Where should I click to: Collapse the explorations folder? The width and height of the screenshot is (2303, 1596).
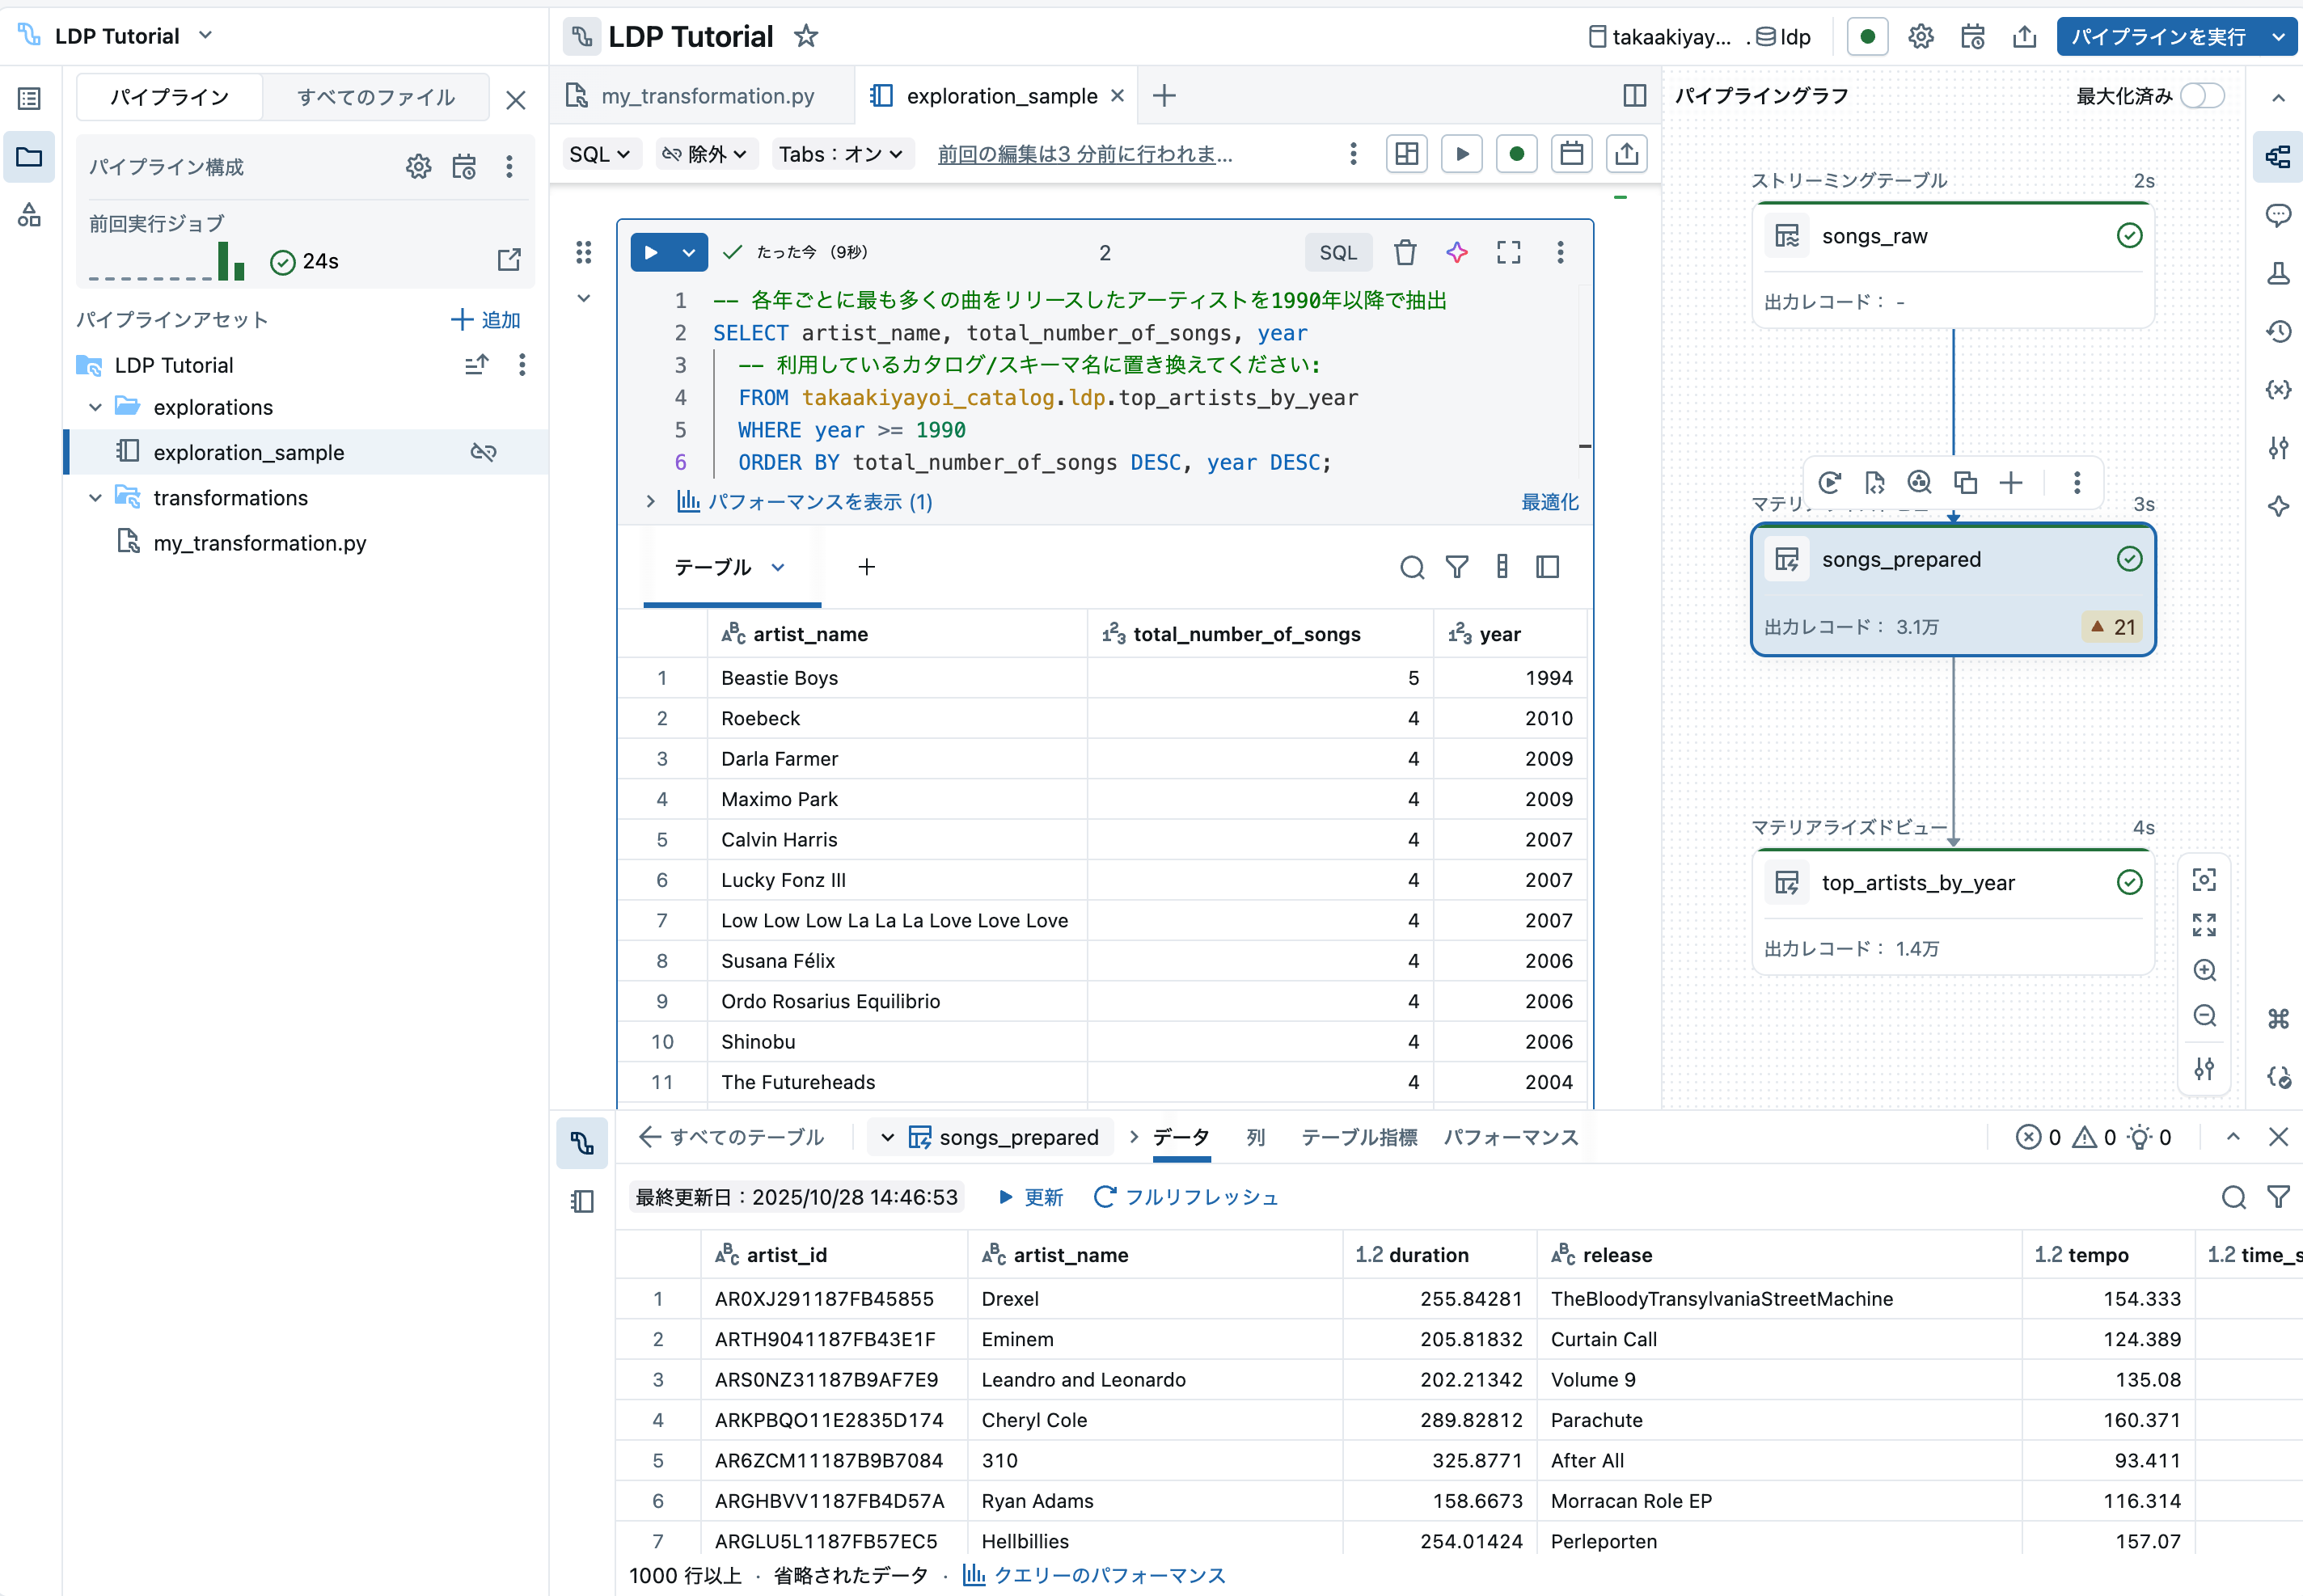click(95, 408)
